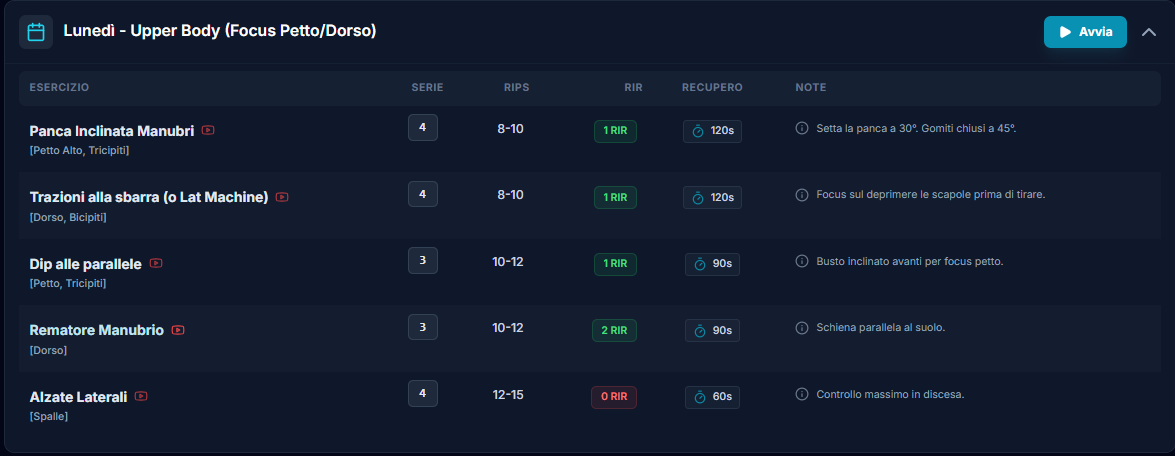This screenshot has width=1175, height=456.
Task: Open video for Alzate Laterali
Action: coord(141,396)
